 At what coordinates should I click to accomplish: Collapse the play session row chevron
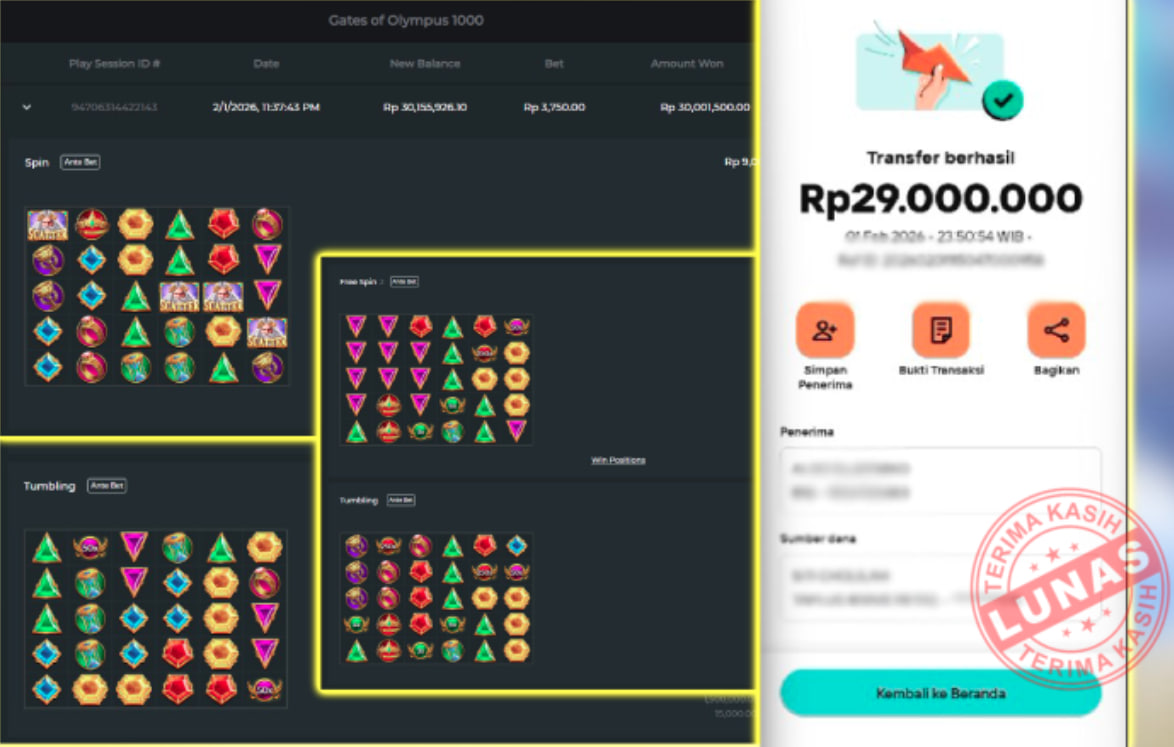click(27, 107)
